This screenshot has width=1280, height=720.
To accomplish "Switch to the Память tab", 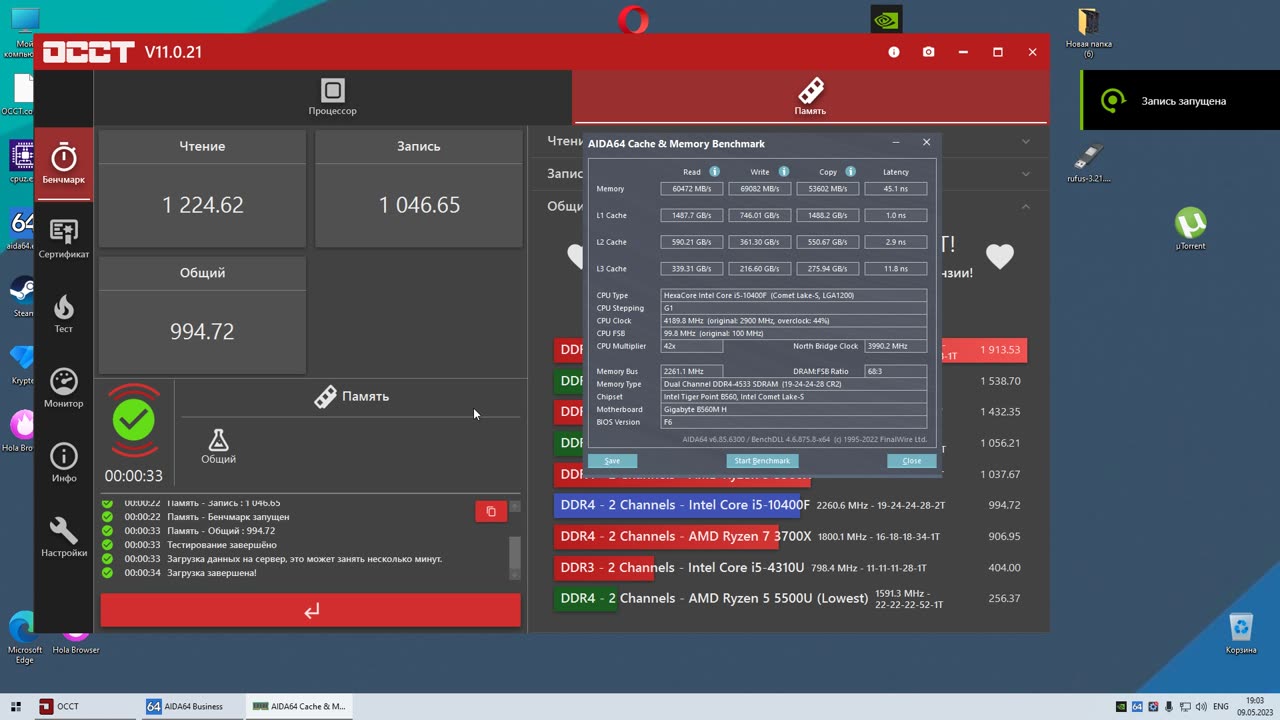I will pyautogui.click(x=810, y=97).
